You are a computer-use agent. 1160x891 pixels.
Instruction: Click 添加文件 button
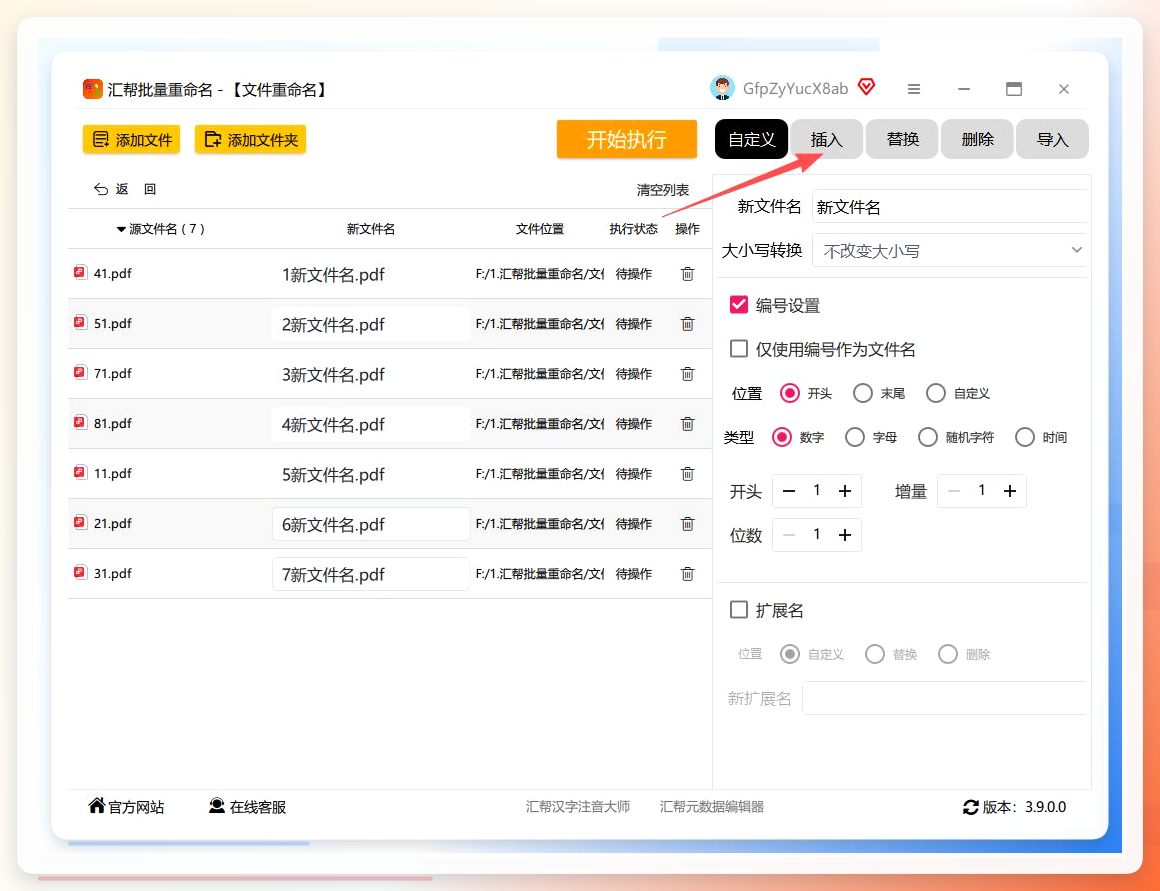coord(132,139)
